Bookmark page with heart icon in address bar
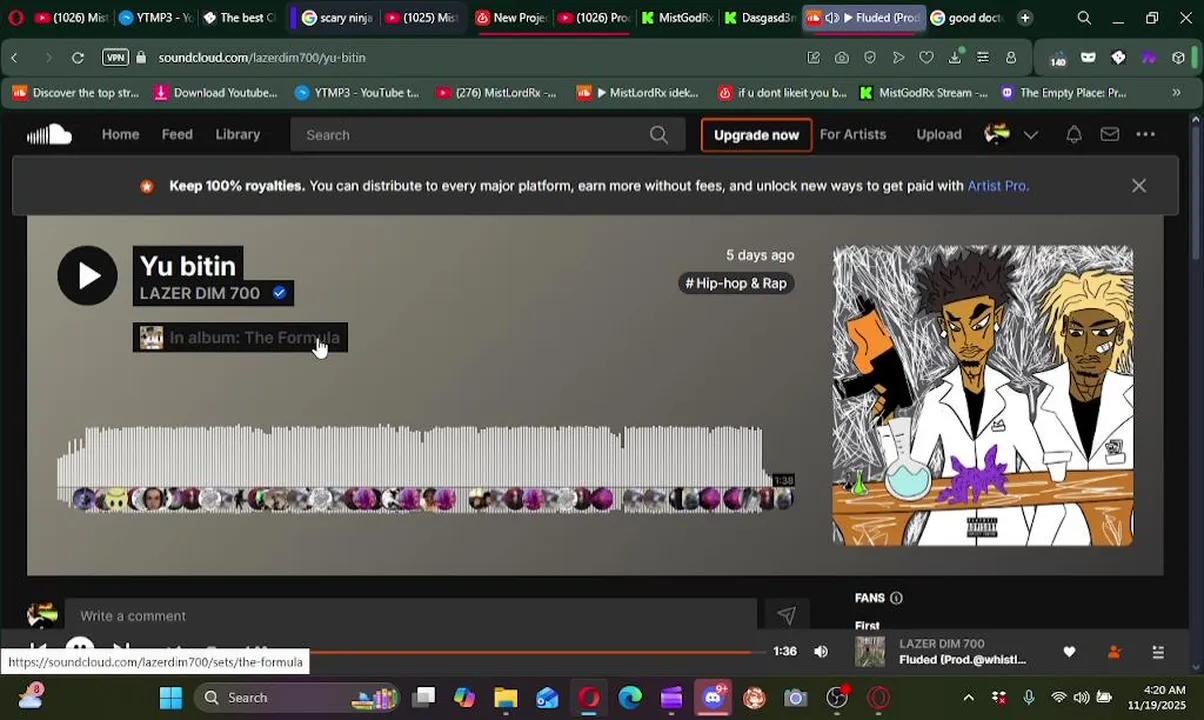 click(x=927, y=58)
